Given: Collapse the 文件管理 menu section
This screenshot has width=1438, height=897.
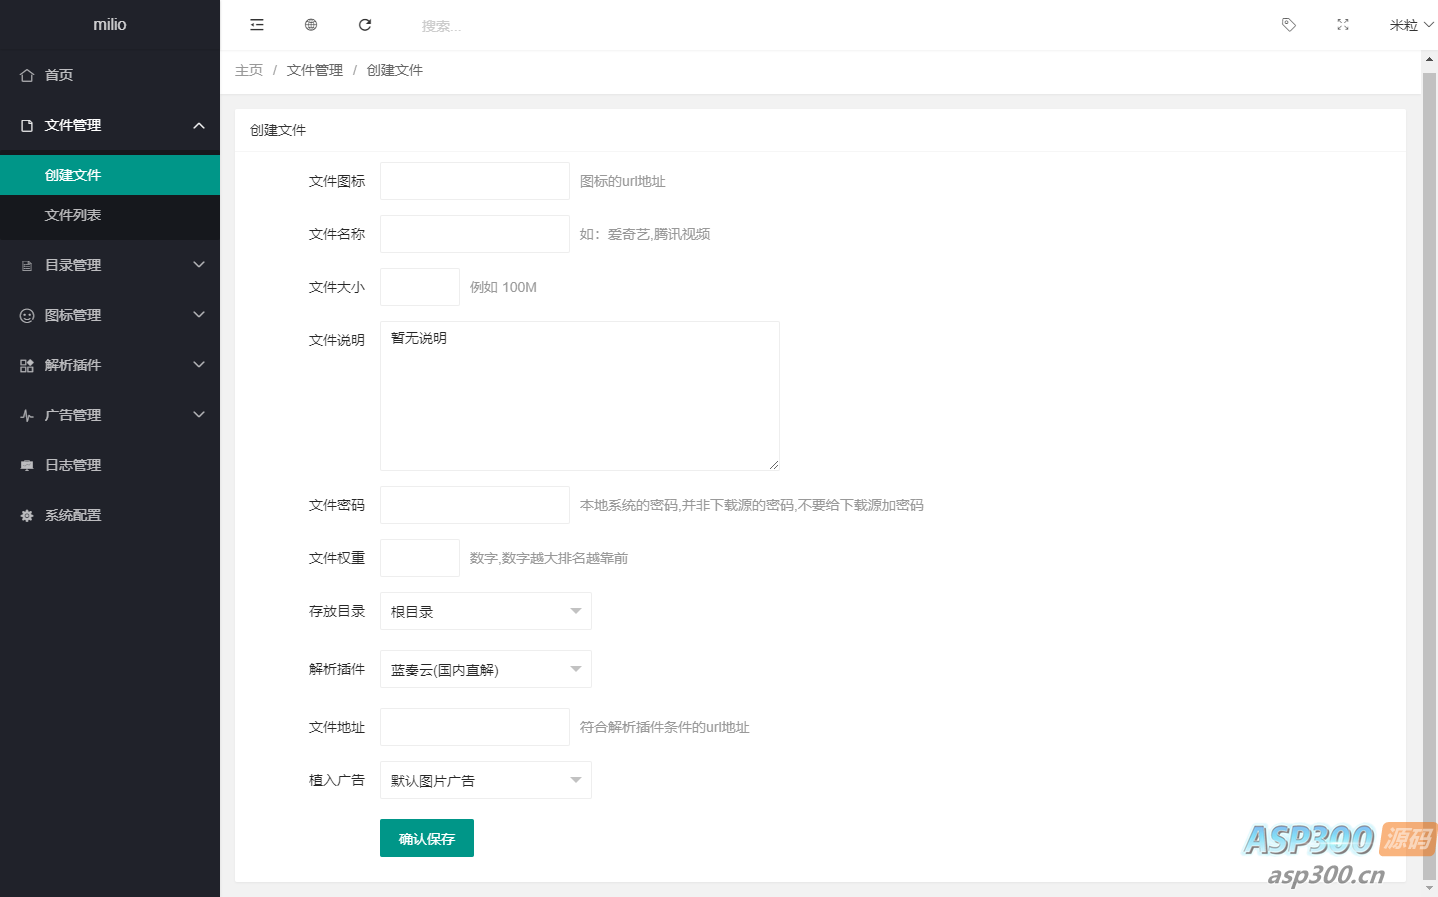Looking at the screenshot, I should pyautogui.click(x=110, y=125).
